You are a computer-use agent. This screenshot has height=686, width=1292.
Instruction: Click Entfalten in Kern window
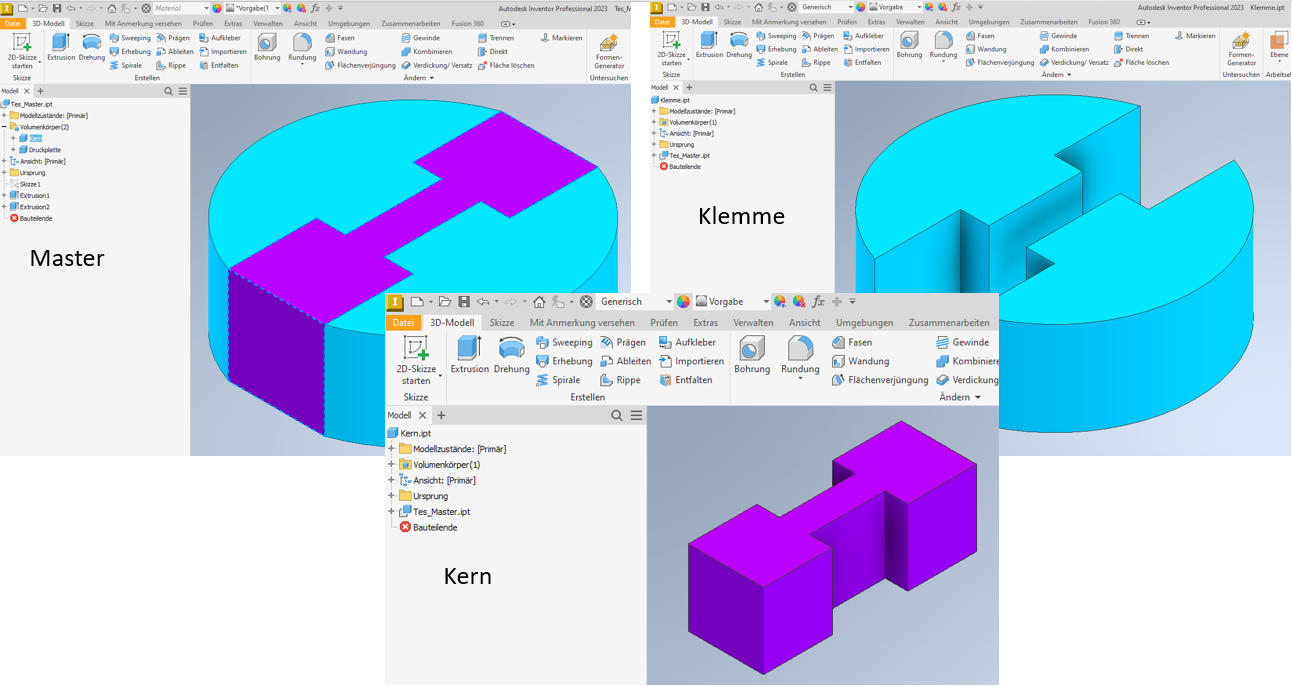click(685, 380)
